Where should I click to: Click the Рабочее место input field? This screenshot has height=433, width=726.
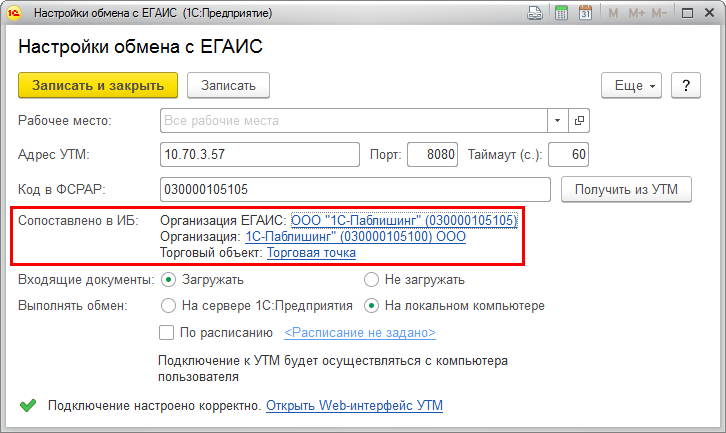(354, 120)
